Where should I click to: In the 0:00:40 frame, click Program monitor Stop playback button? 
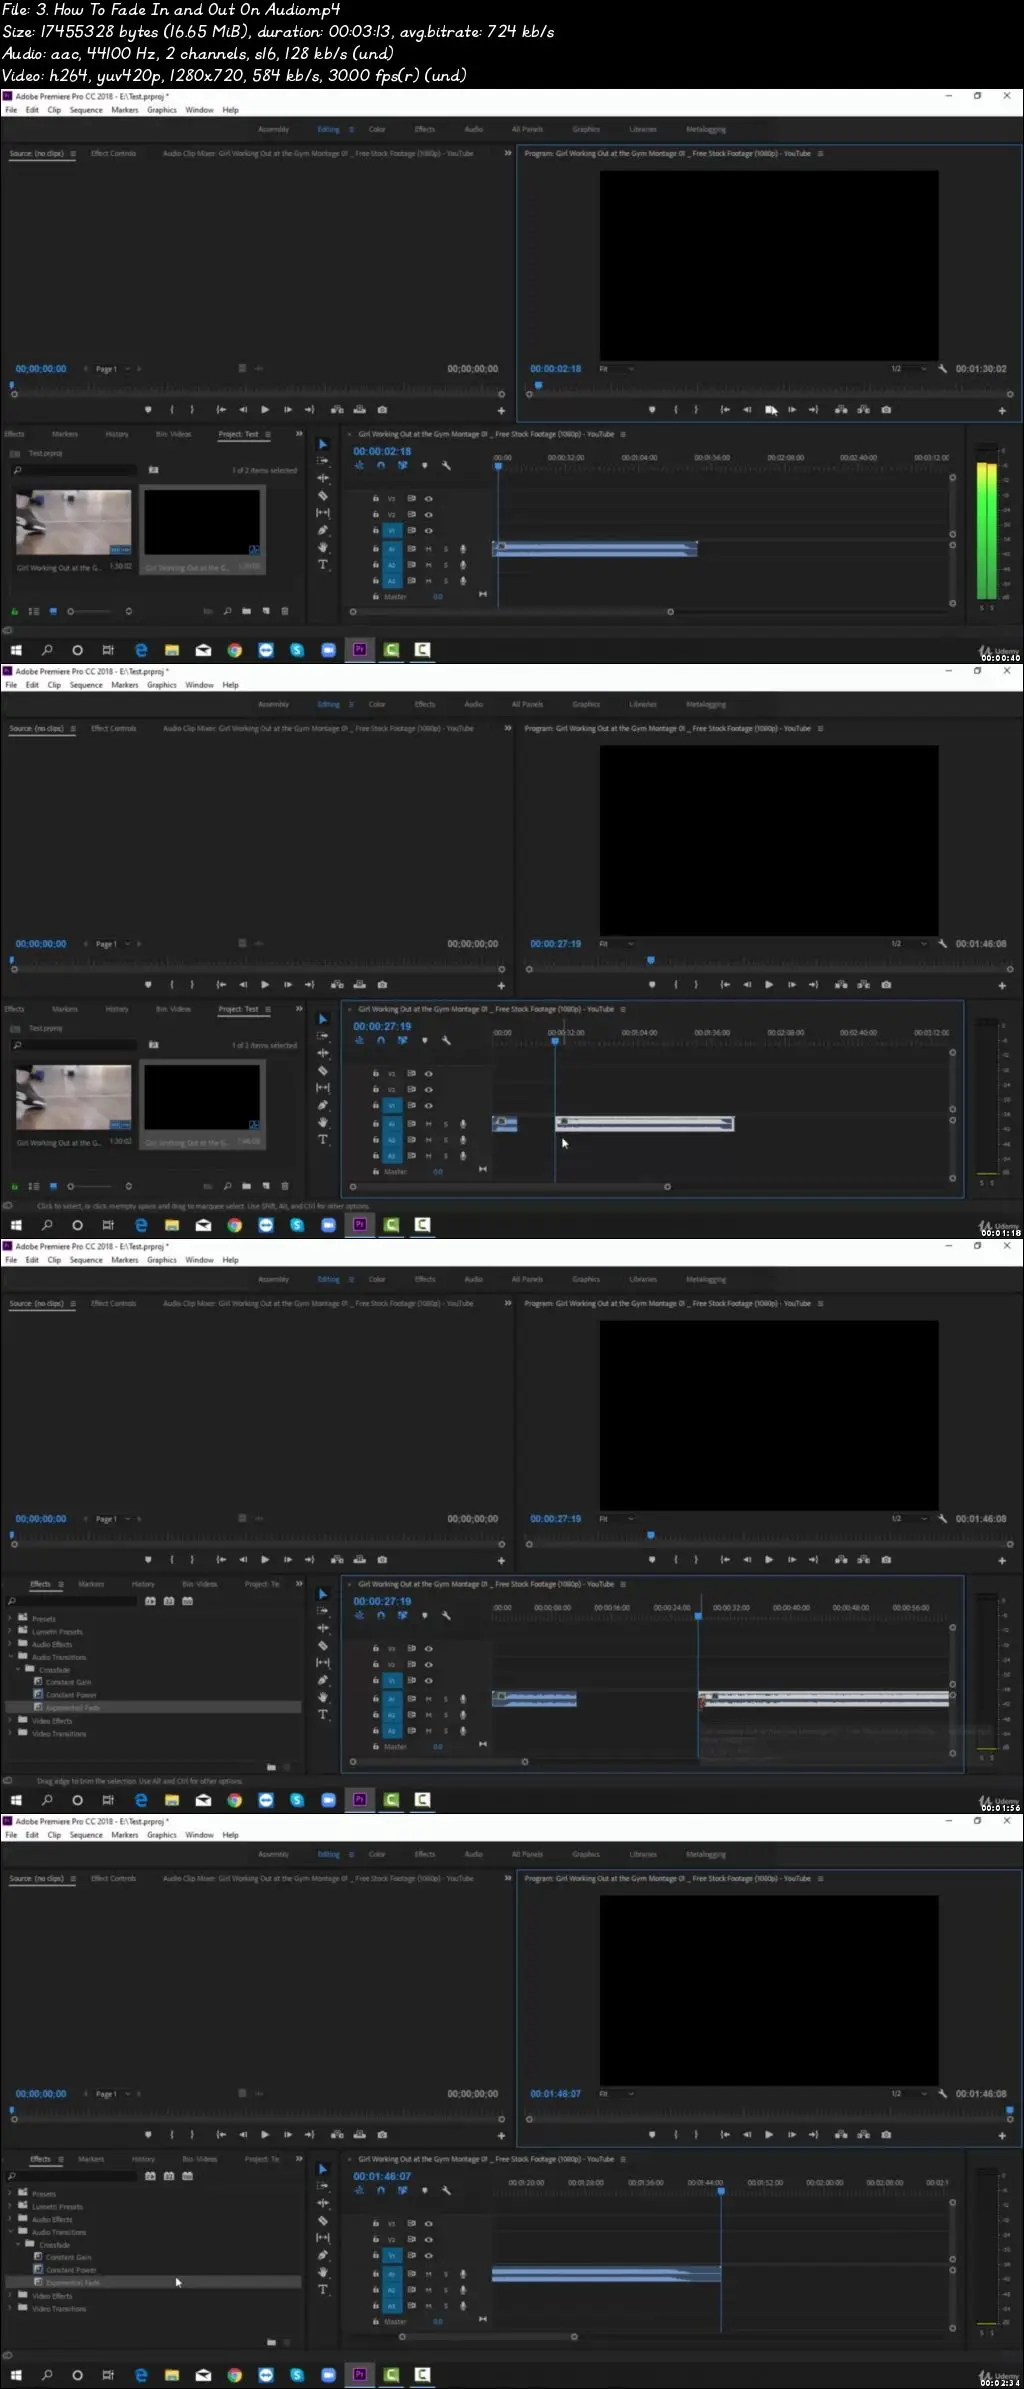pos(770,409)
